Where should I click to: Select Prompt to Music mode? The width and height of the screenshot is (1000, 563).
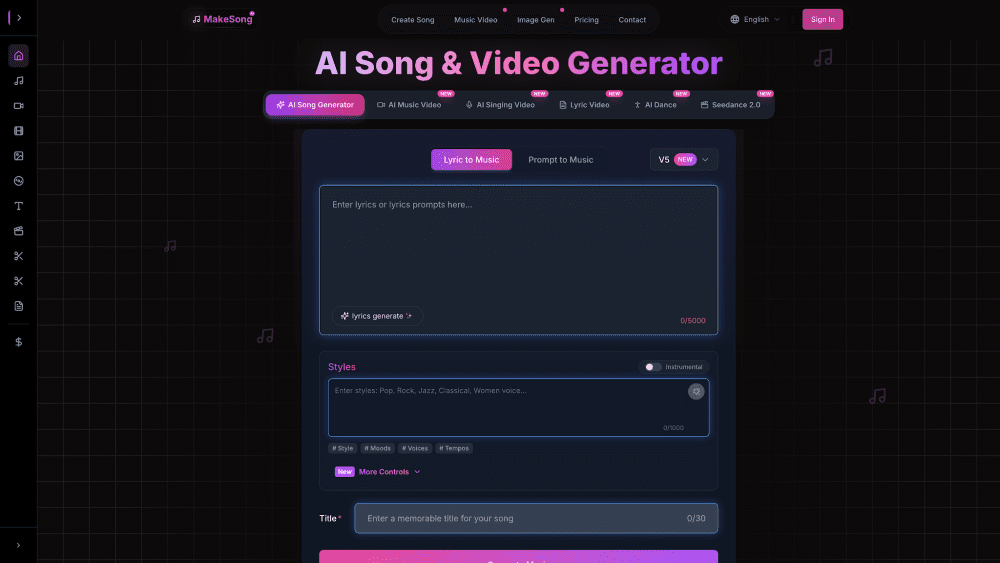(561, 159)
